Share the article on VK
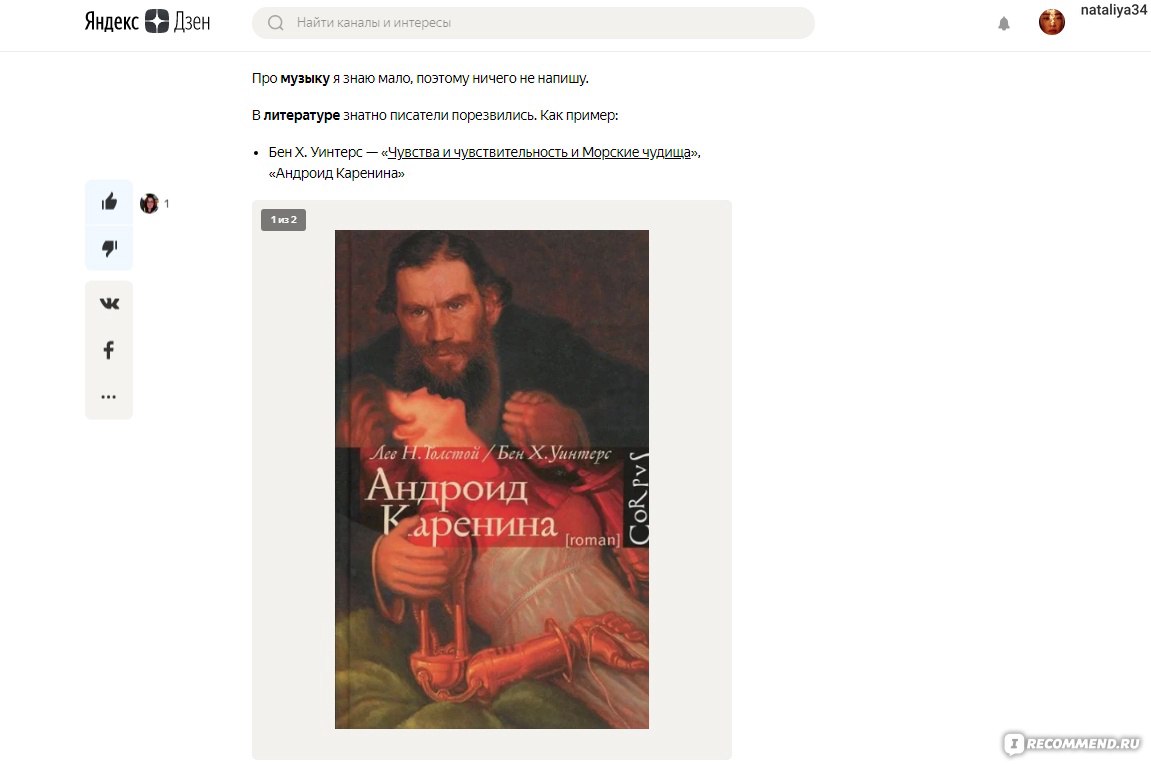1151x765 pixels. 109,303
